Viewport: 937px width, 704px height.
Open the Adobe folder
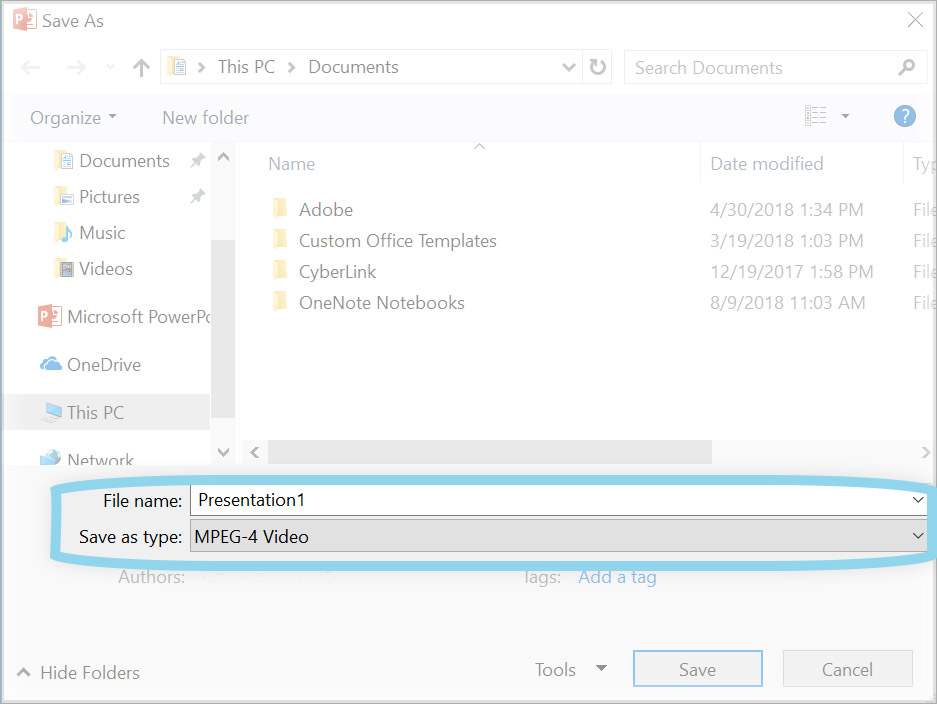click(325, 210)
